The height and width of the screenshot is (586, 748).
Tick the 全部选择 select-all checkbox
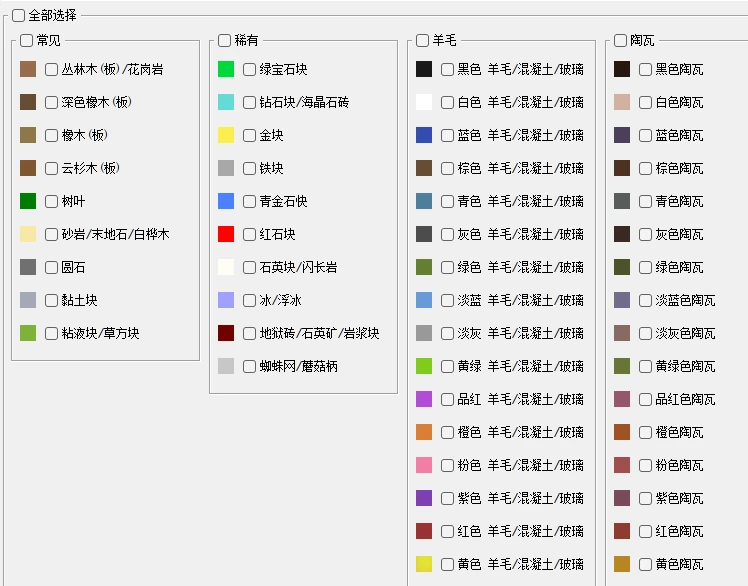click(19, 15)
